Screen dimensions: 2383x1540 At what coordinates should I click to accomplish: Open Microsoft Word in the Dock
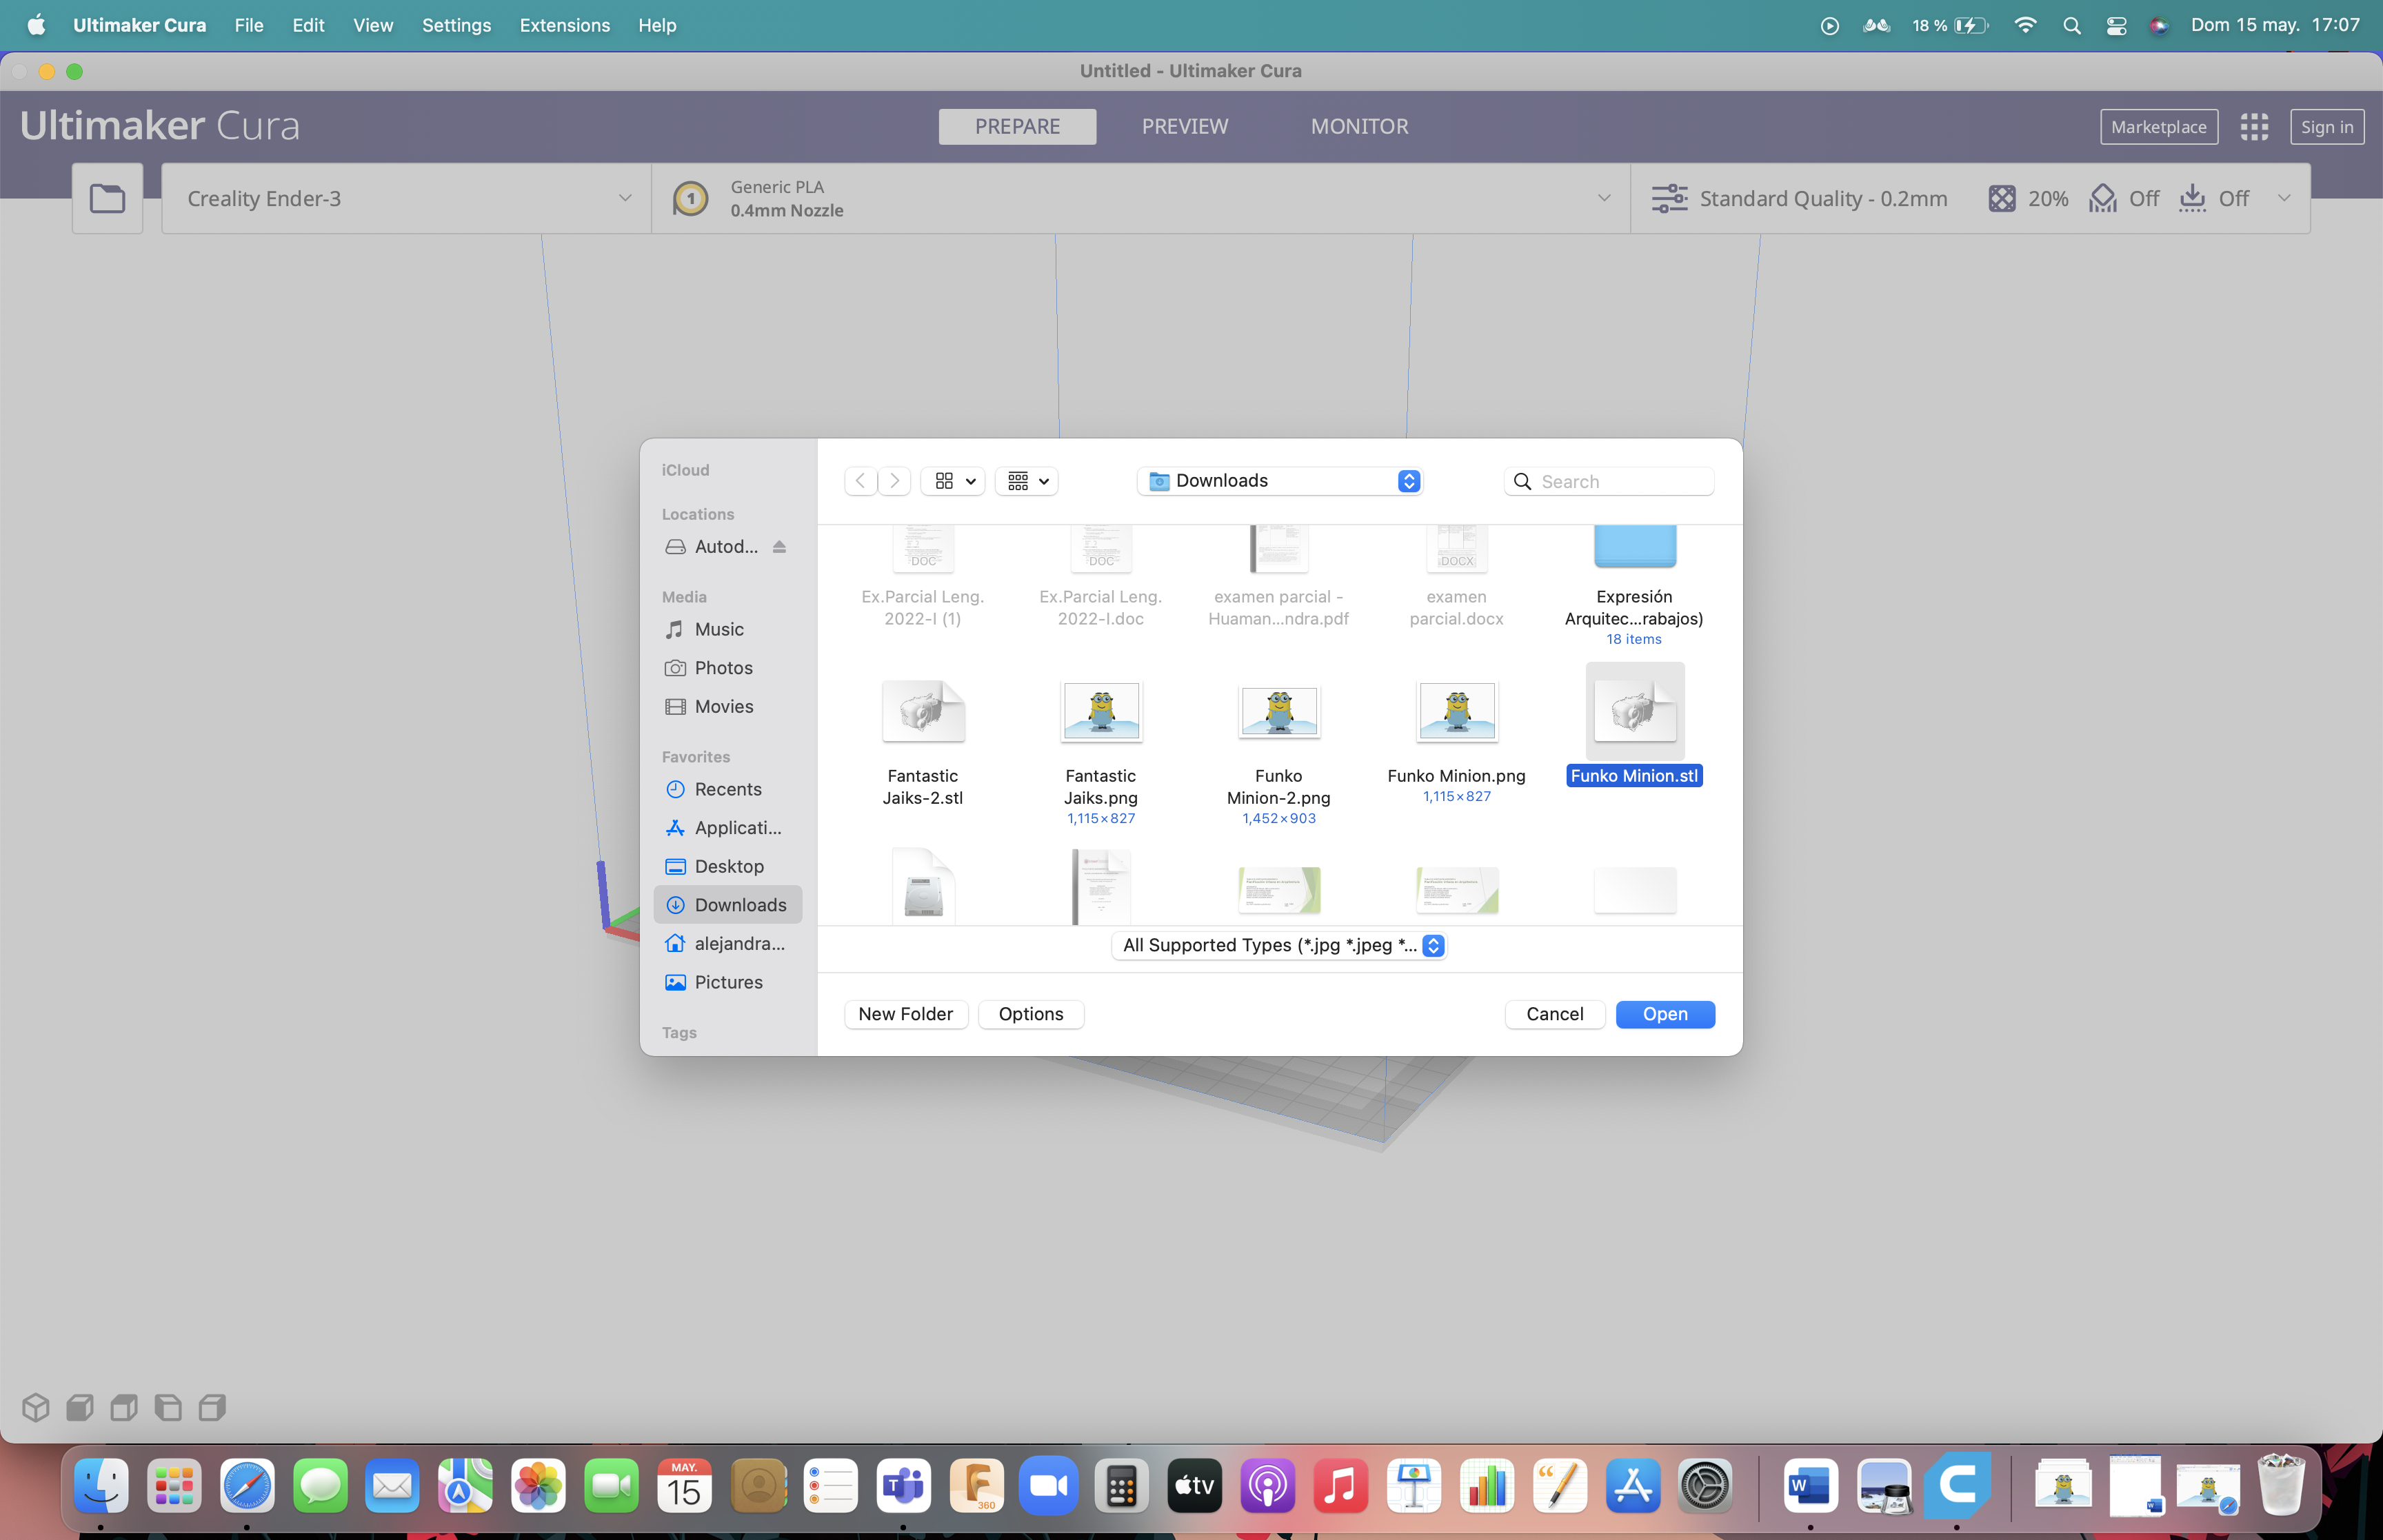(x=1810, y=1486)
